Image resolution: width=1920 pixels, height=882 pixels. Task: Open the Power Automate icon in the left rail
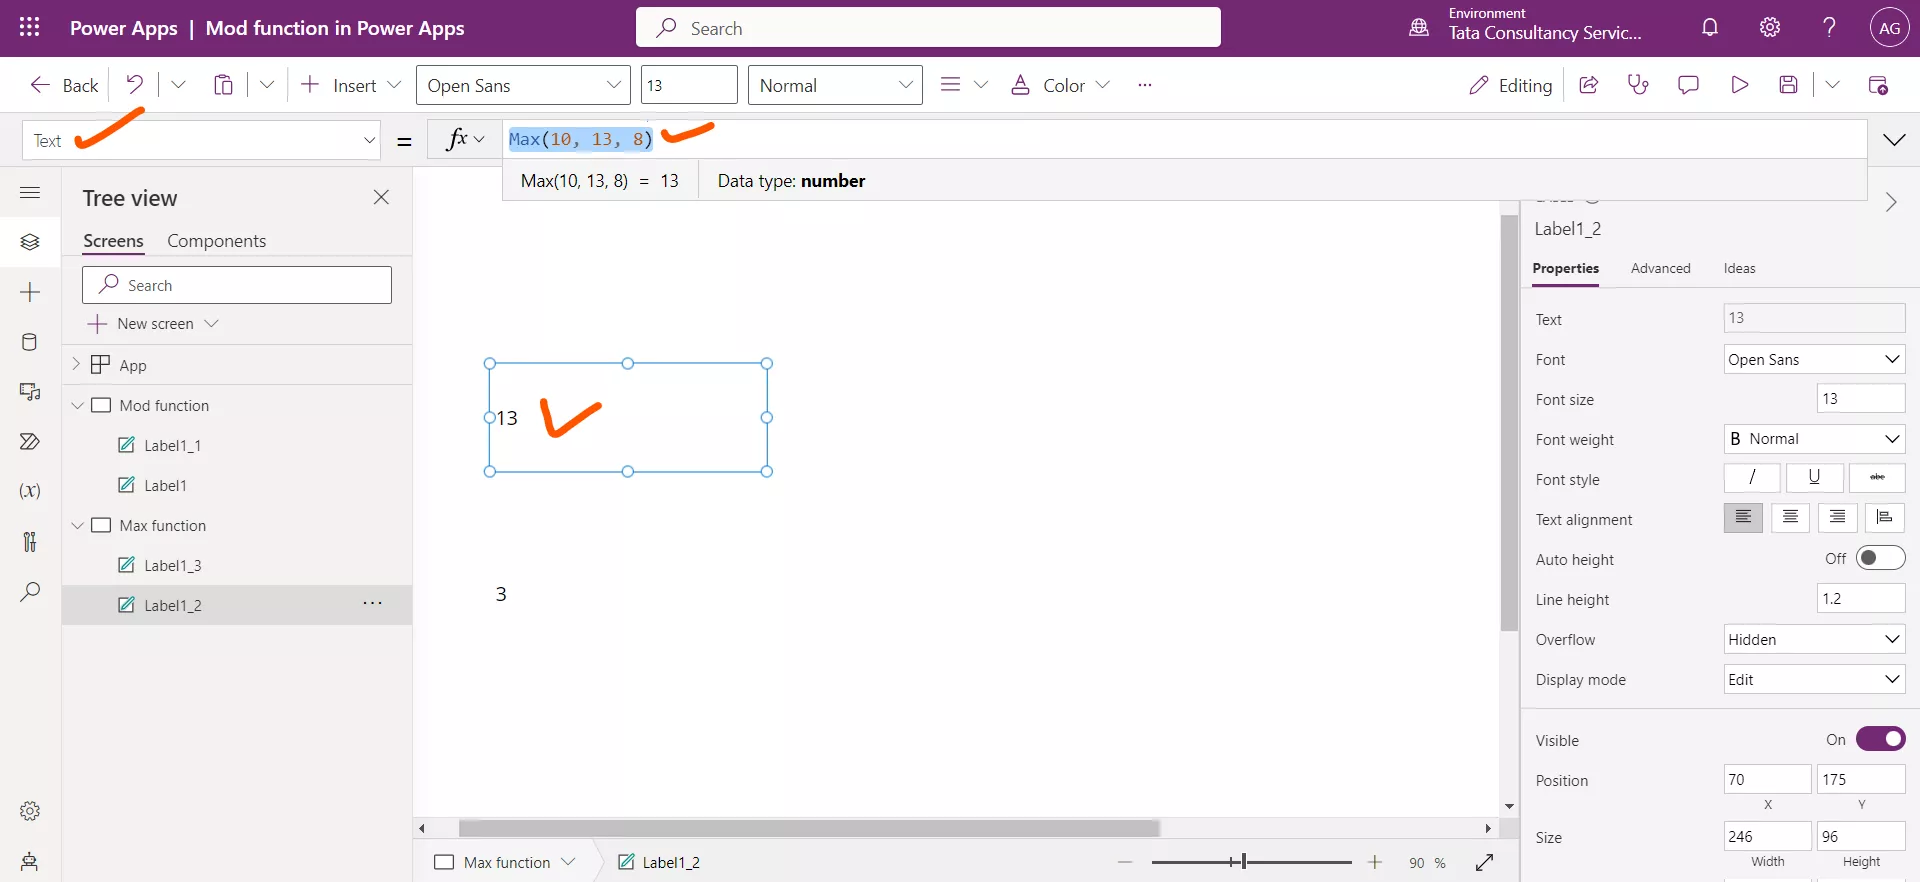click(x=30, y=441)
